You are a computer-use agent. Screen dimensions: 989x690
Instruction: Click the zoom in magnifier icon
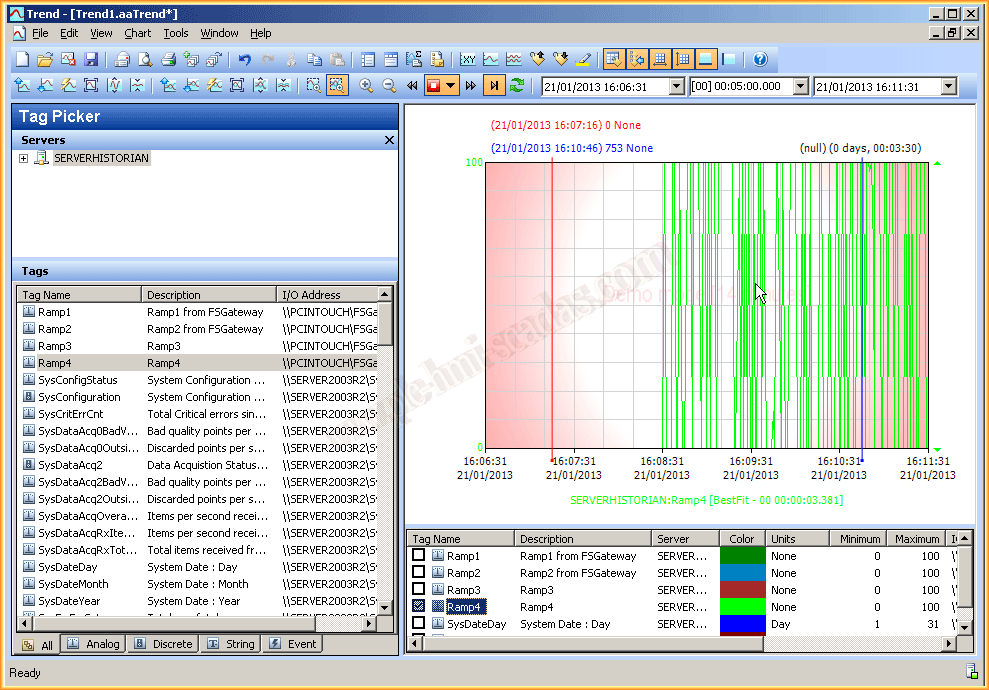tap(366, 86)
